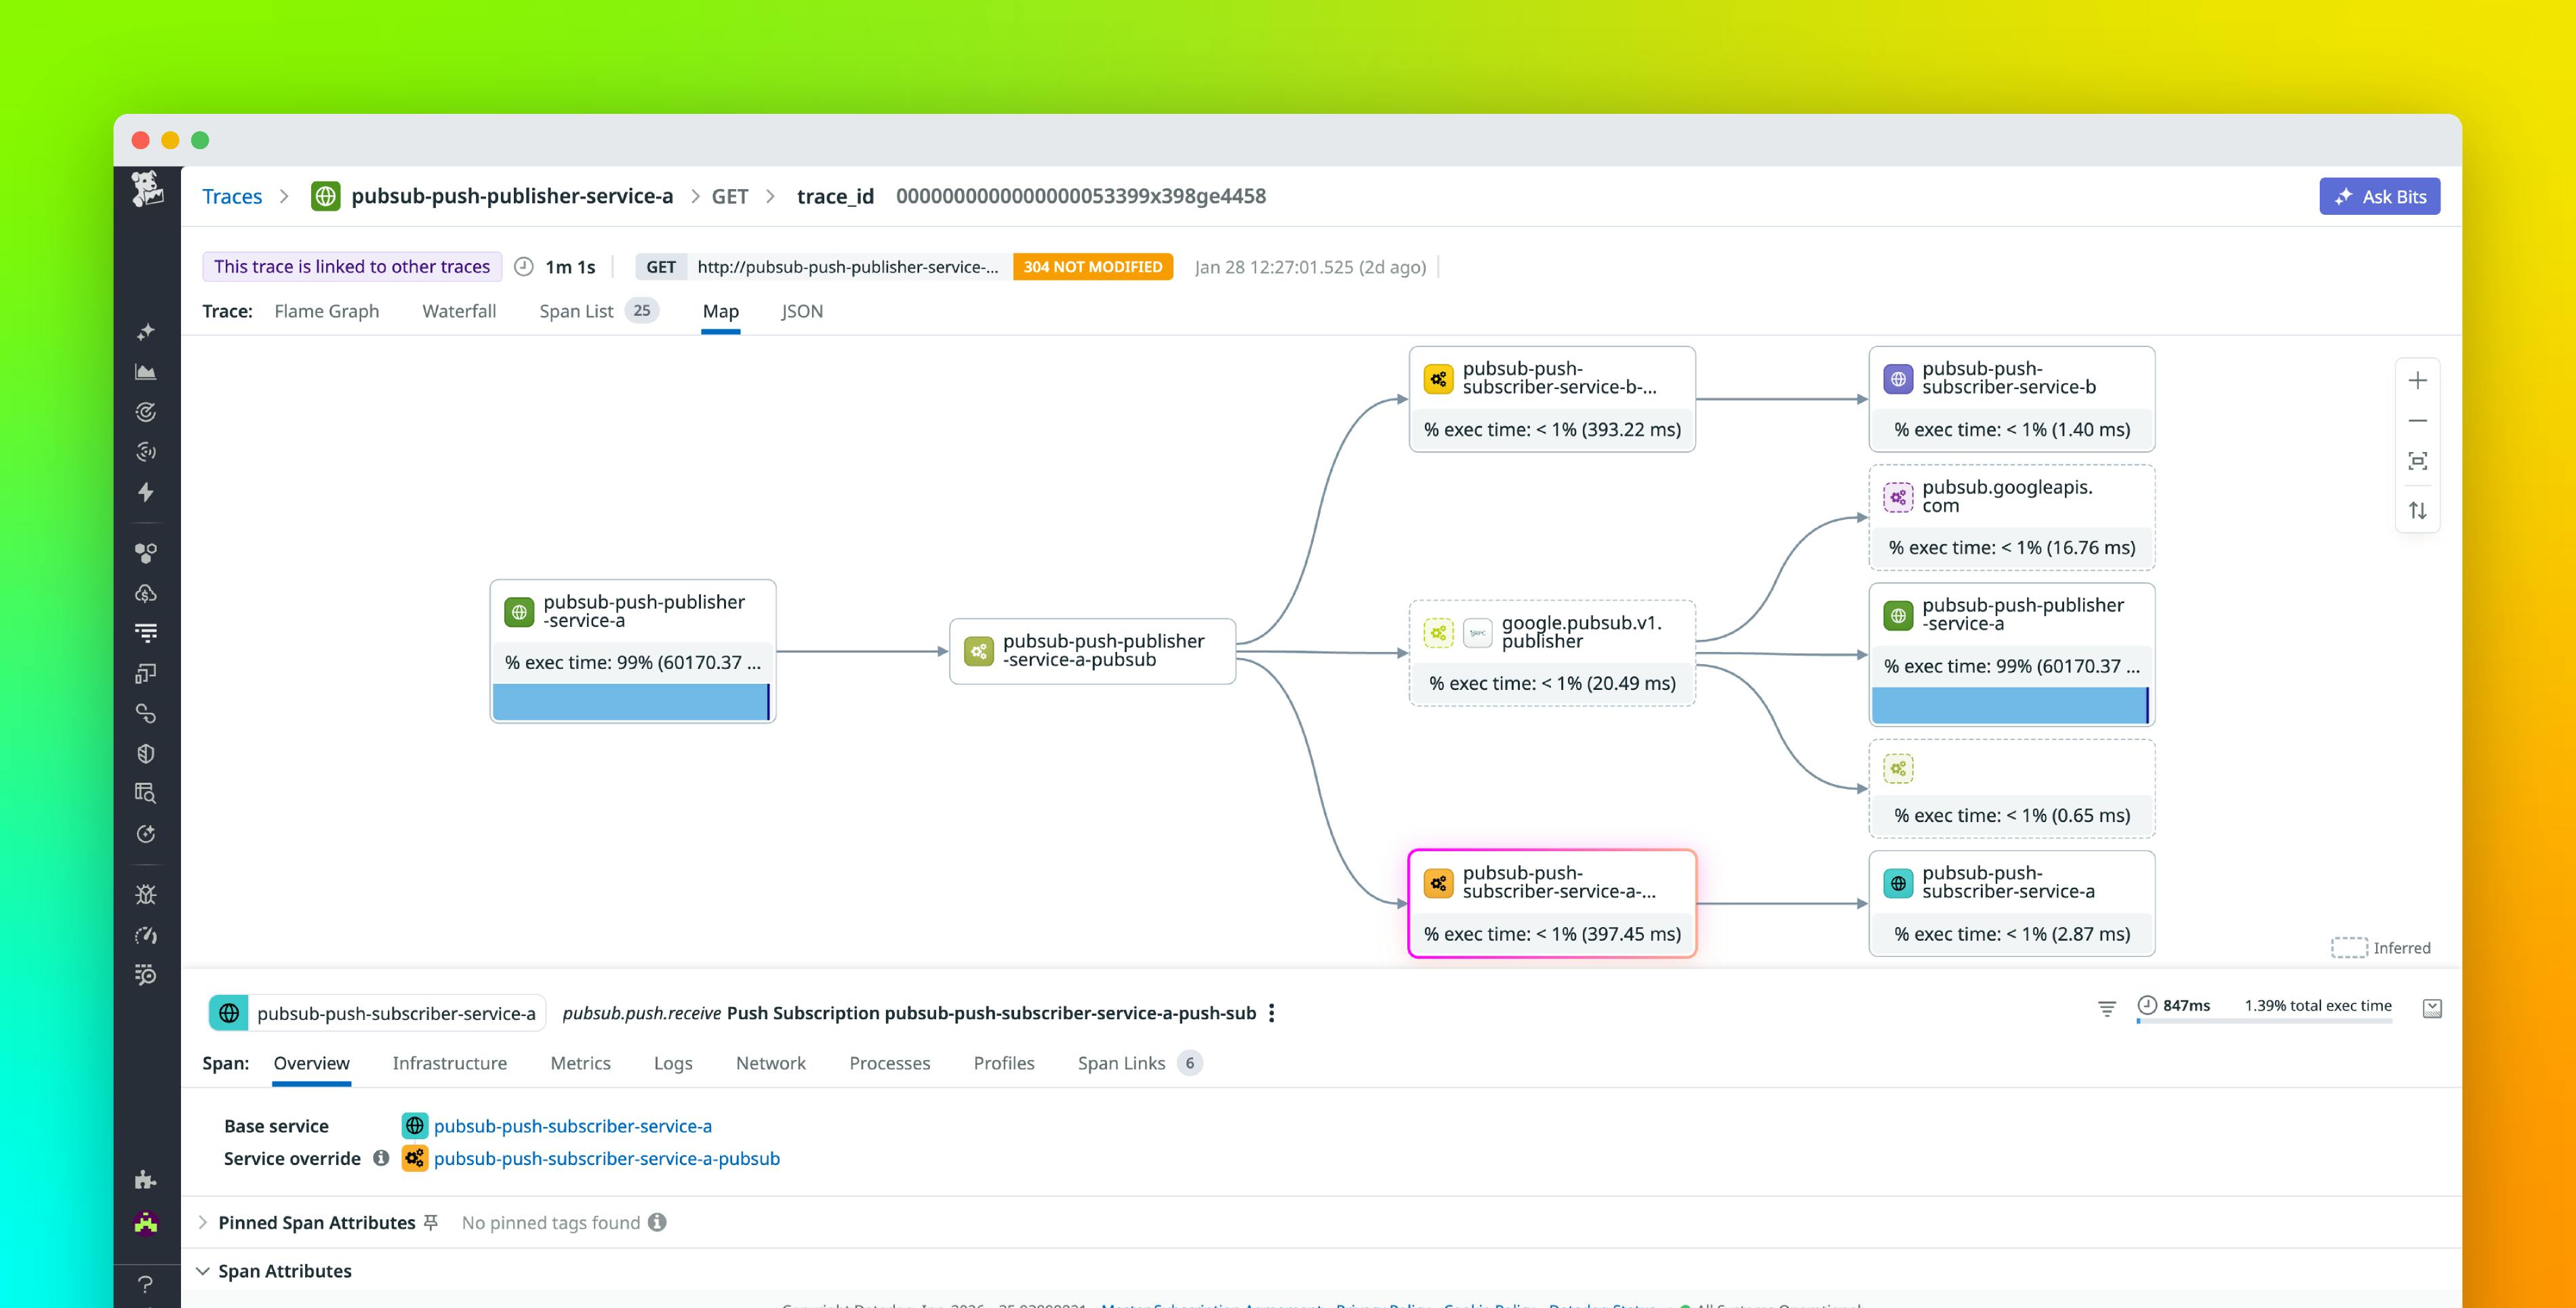Open Cloud Cost Management from the sidebar

pos(146,593)
